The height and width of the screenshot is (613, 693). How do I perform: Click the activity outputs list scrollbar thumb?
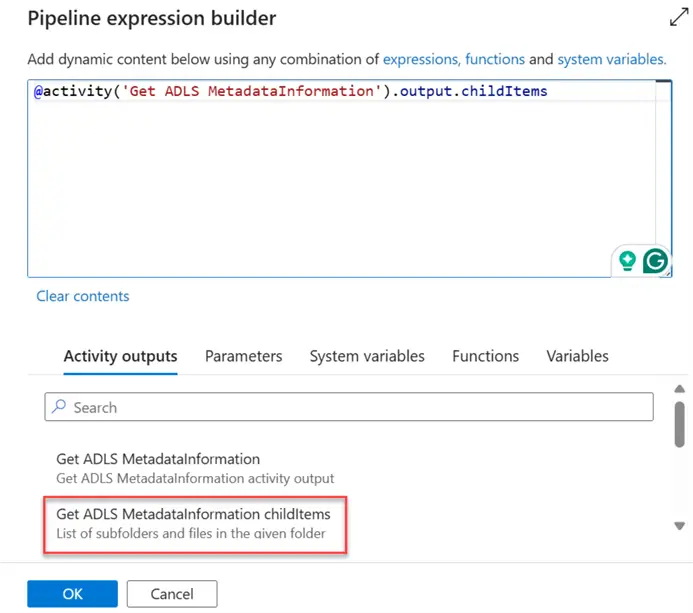click(679, 424)
